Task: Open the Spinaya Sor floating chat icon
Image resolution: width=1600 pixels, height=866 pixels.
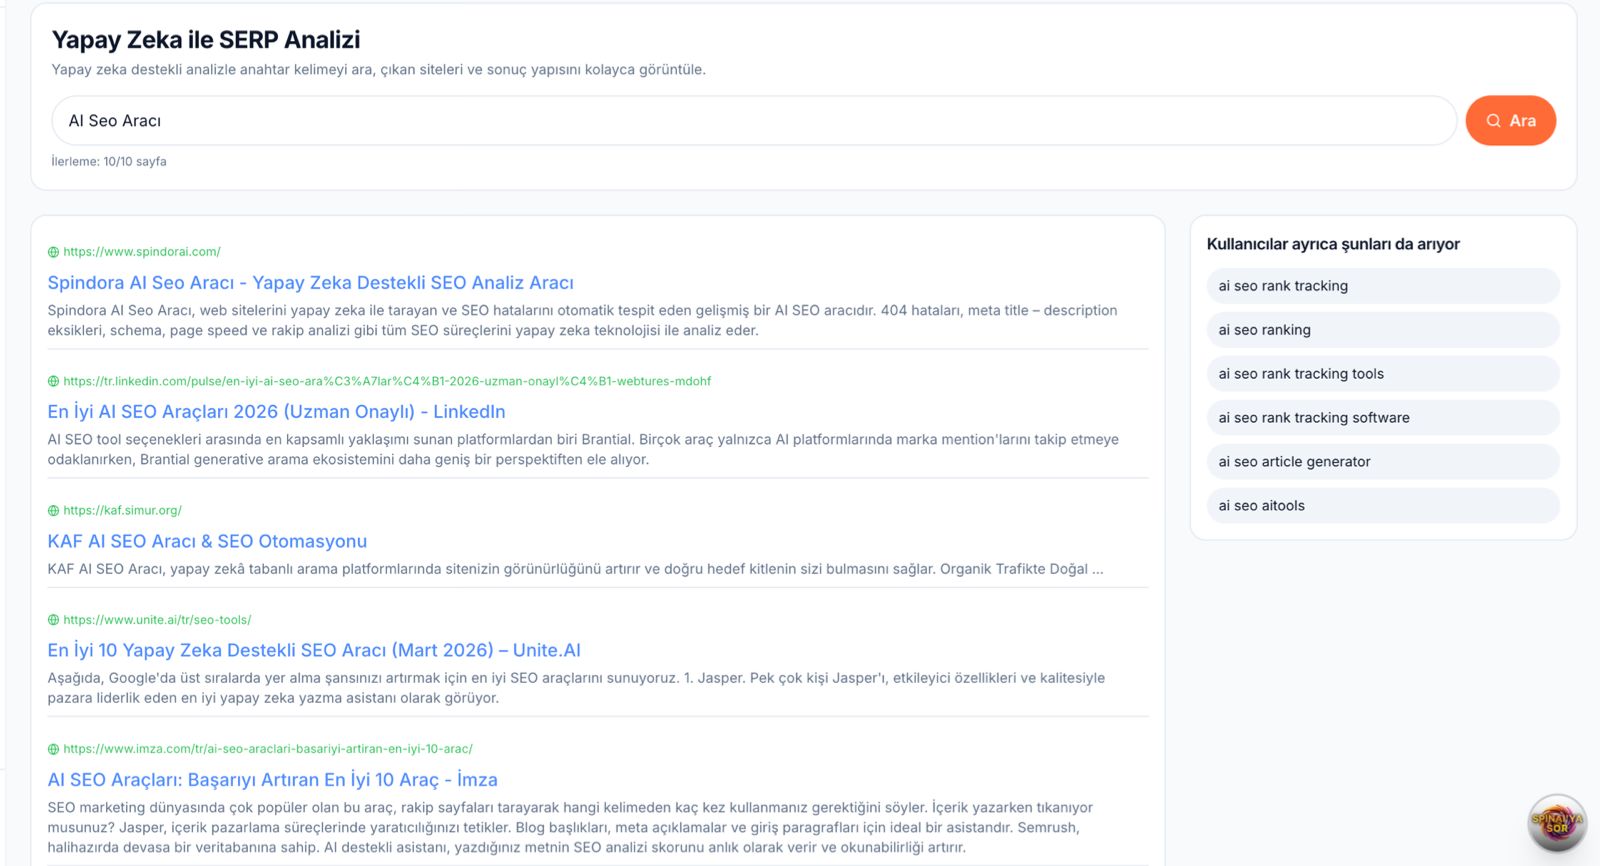Action: click(x=1557, y=823)
